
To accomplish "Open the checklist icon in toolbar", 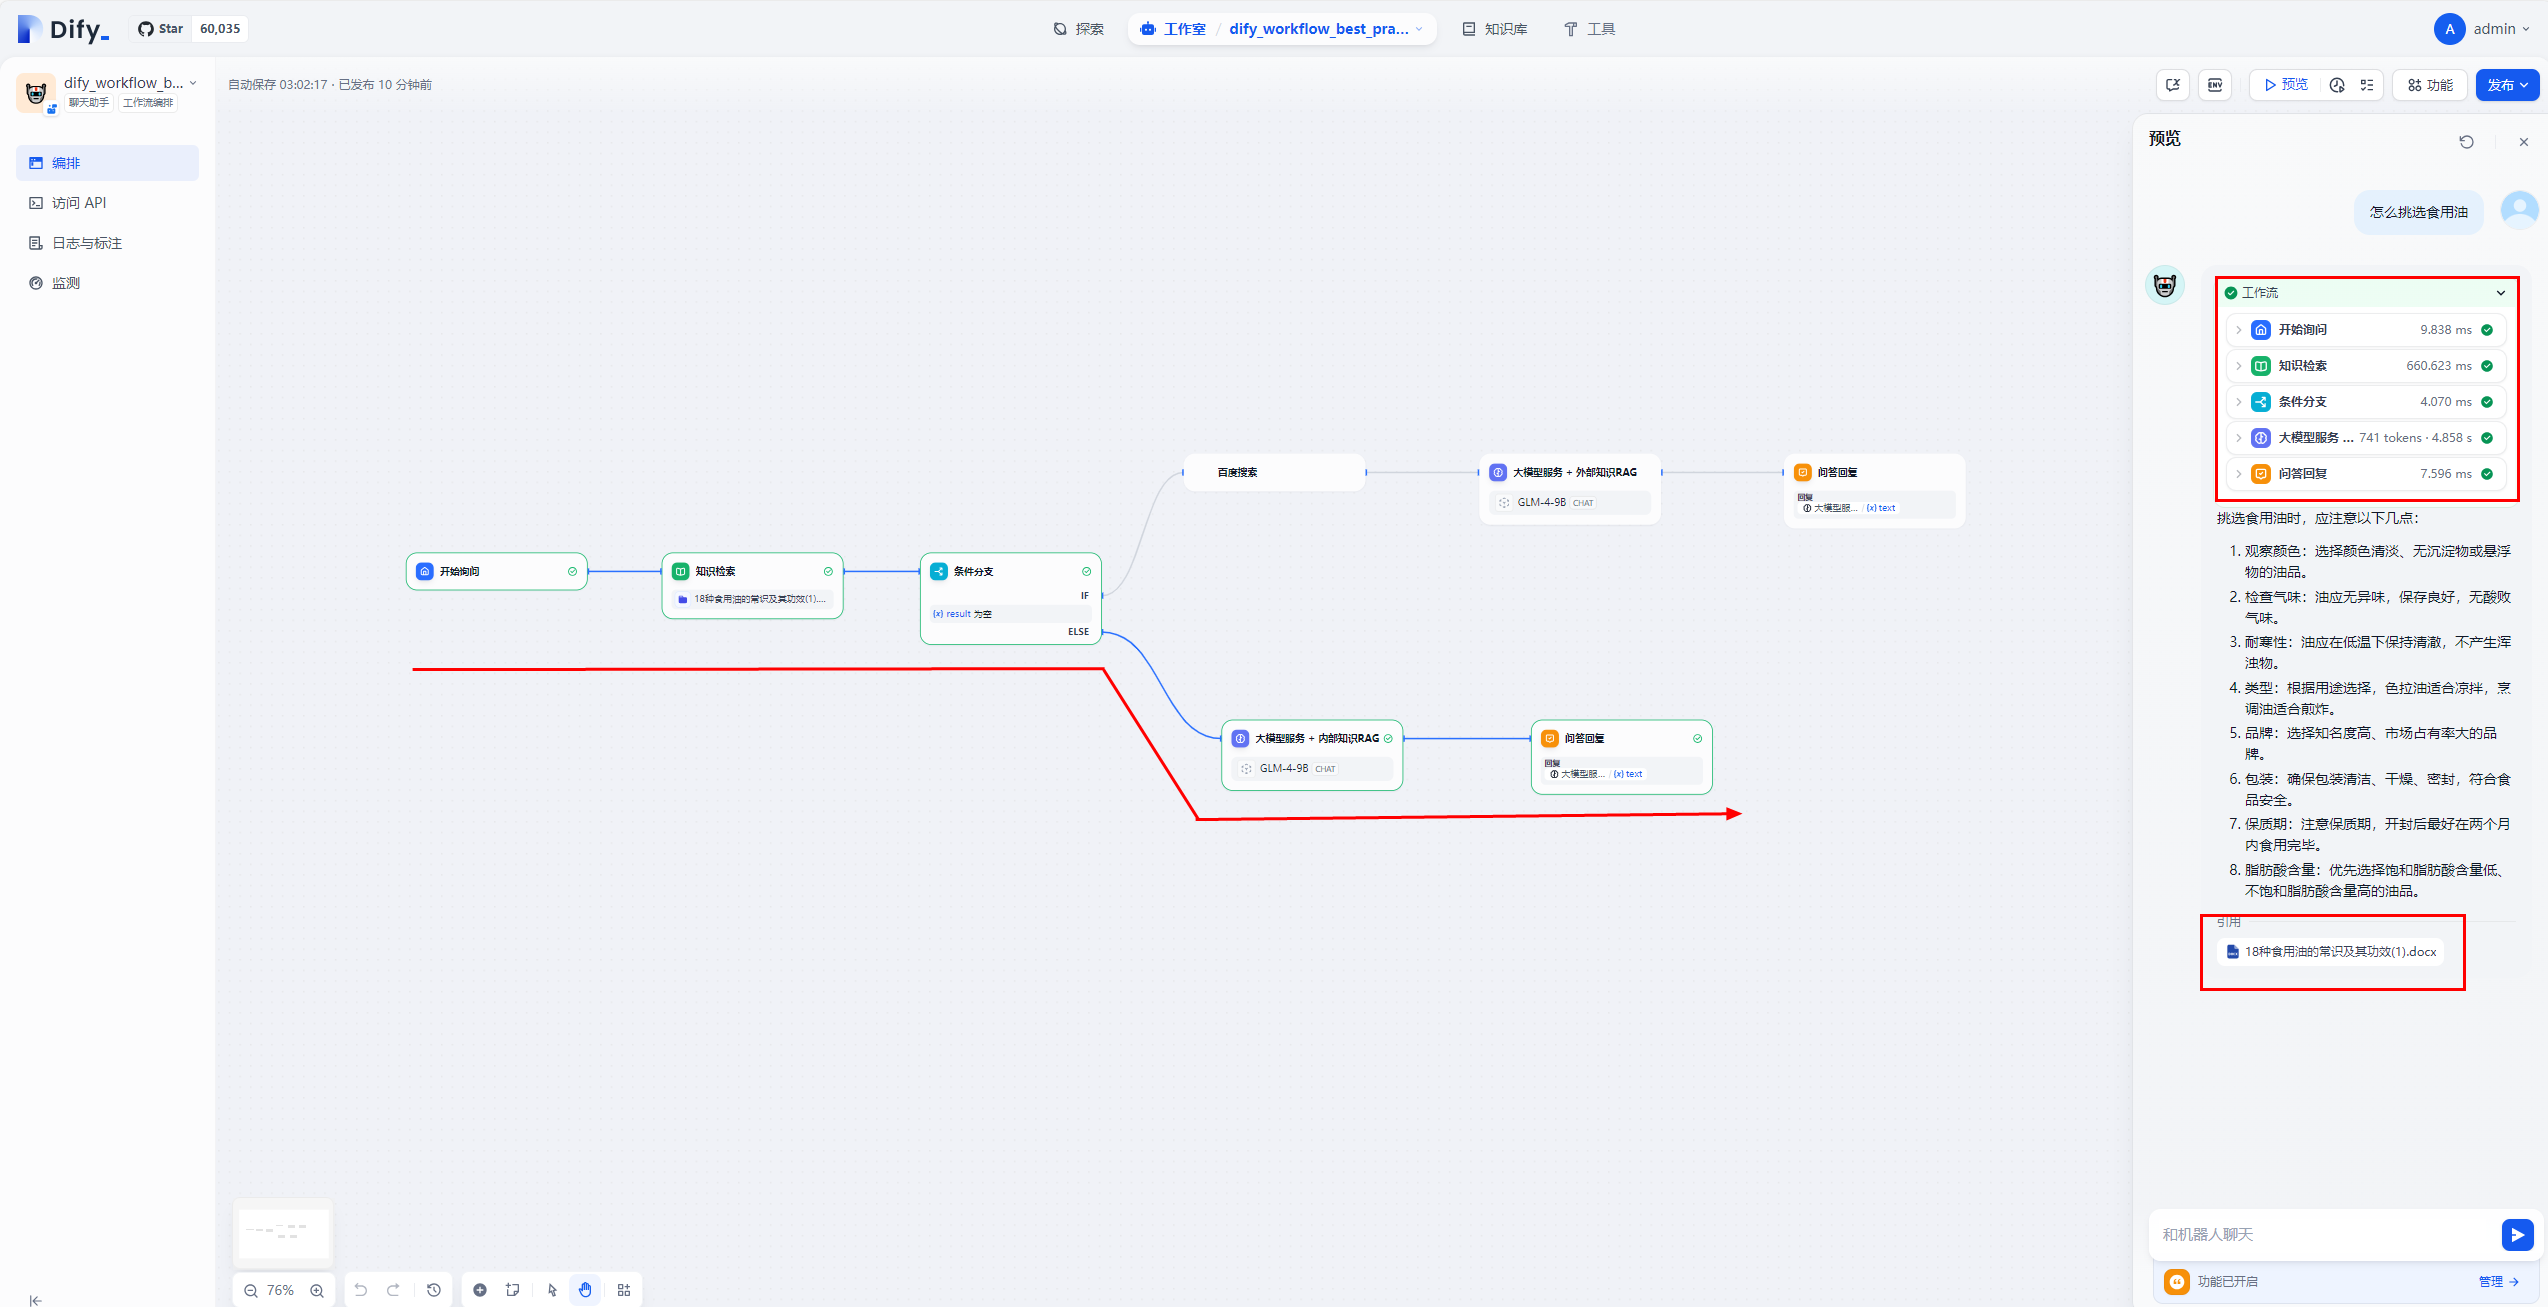I will 2367,85.
